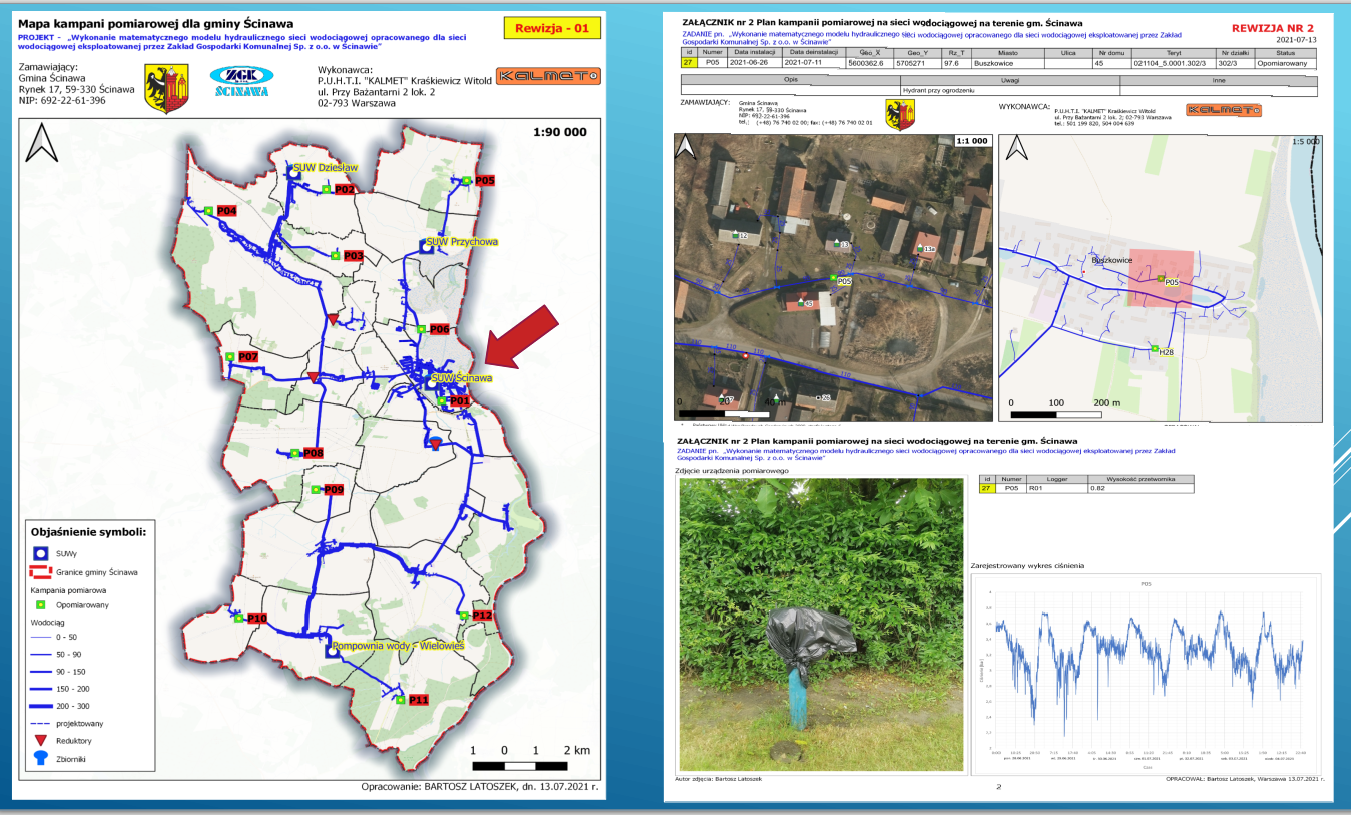Click the large red arrow pointing at Ścinawa
This screenshot has height=815, width=1351.
point(521,335)
